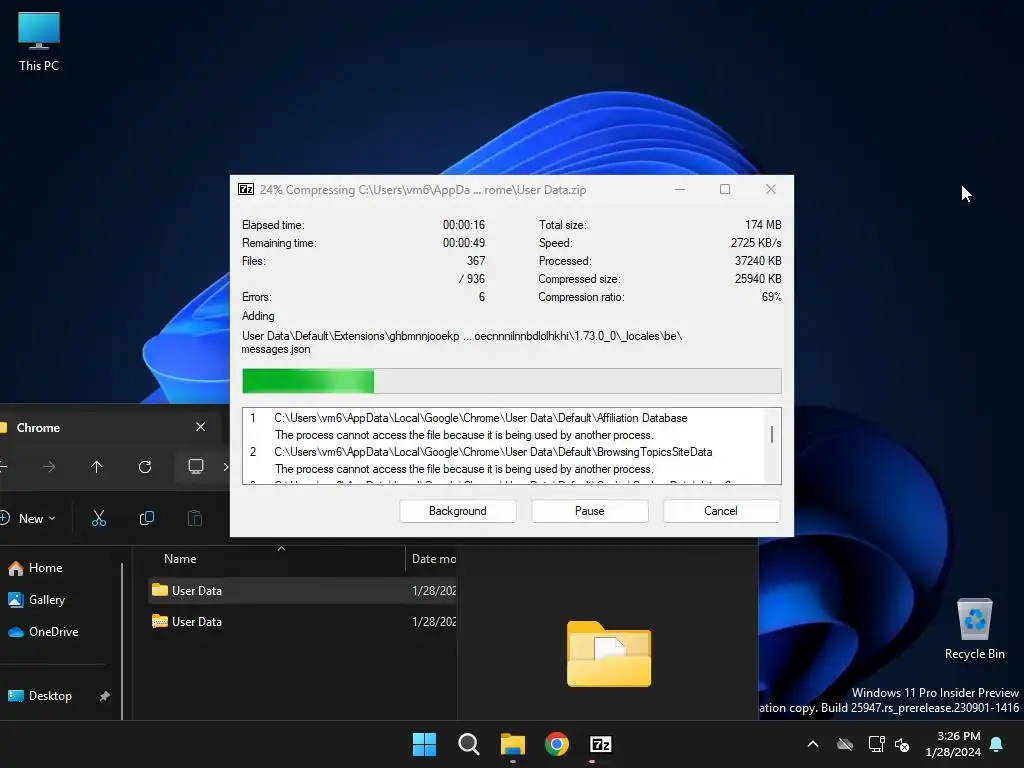Open 7-Zip from the taskbar
The width and height of the screenshot is (1024, 768).
pyautogui.click(x=601, y=744)
